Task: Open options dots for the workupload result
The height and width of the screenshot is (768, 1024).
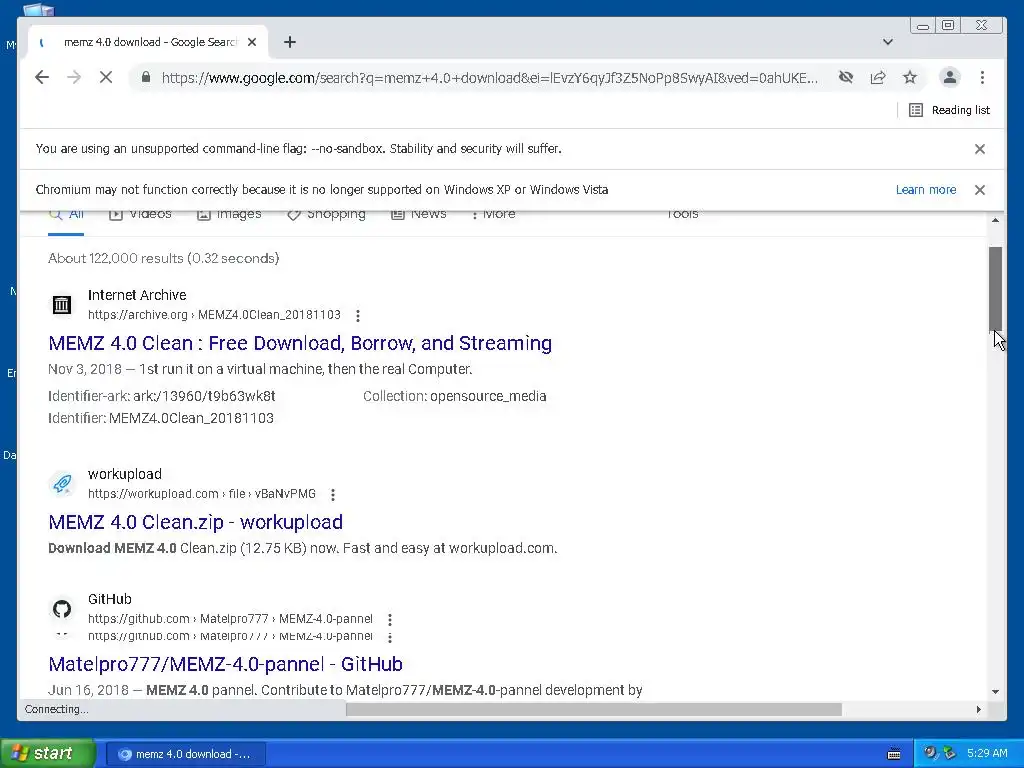Action: tap(333, 494)
